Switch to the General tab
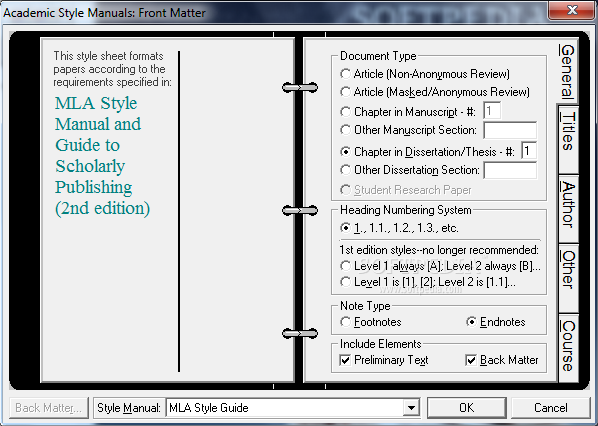The image size is (598, 426). coord(567,71)
